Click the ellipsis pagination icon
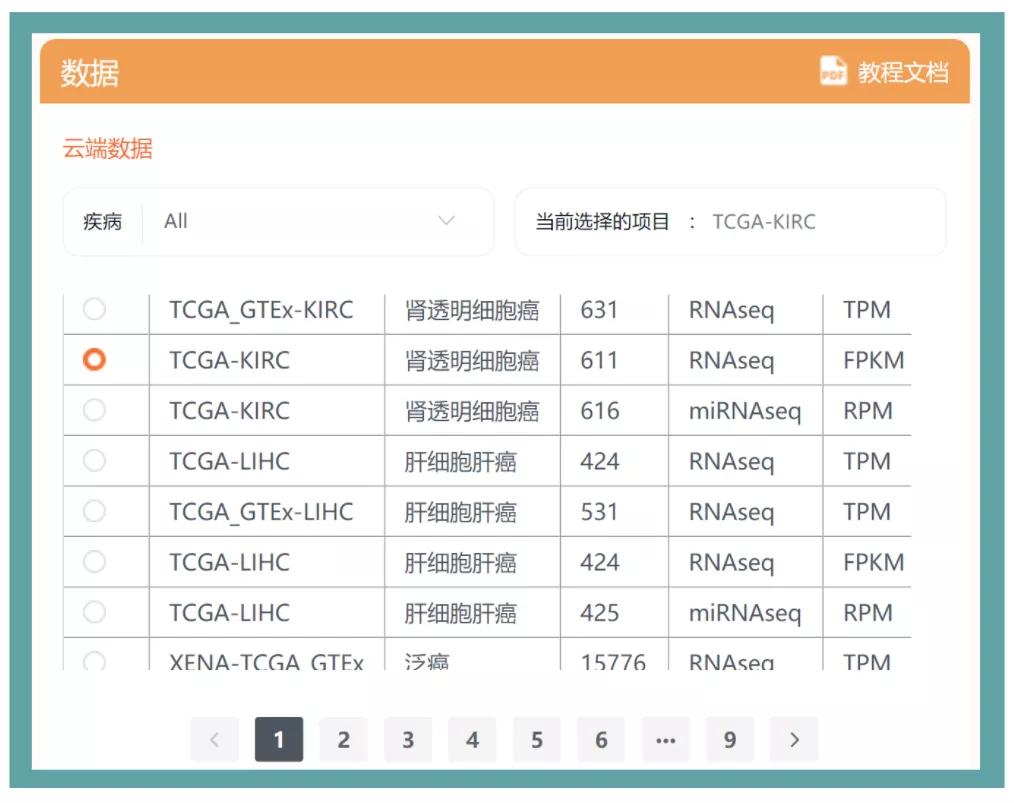The width and height of the screenshot is (1014, 803). 665,739
